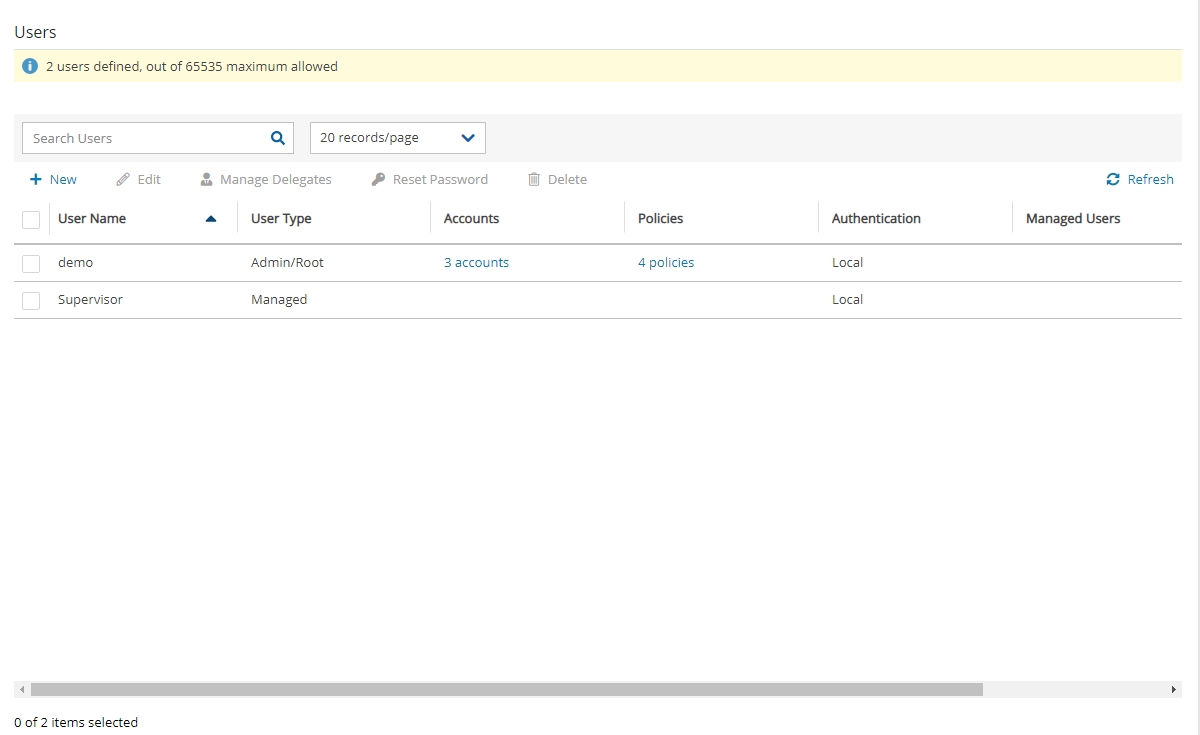Toggle User Name sort arrow
This screenshot has width=1200, height=735.
[210, 219]
